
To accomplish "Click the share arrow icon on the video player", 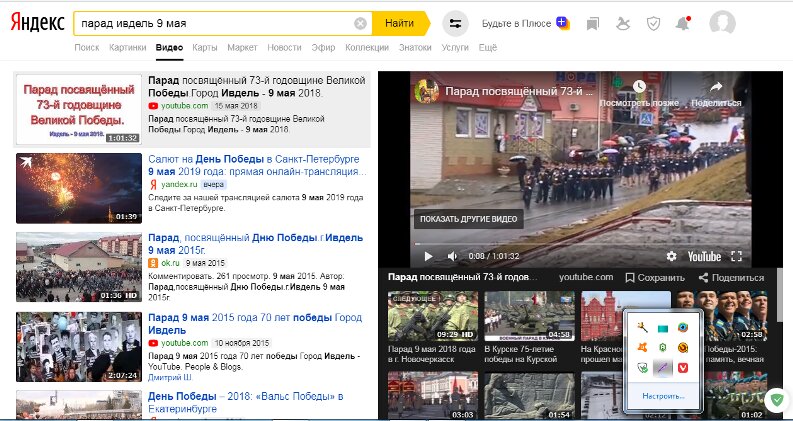I will click(716, 87).
